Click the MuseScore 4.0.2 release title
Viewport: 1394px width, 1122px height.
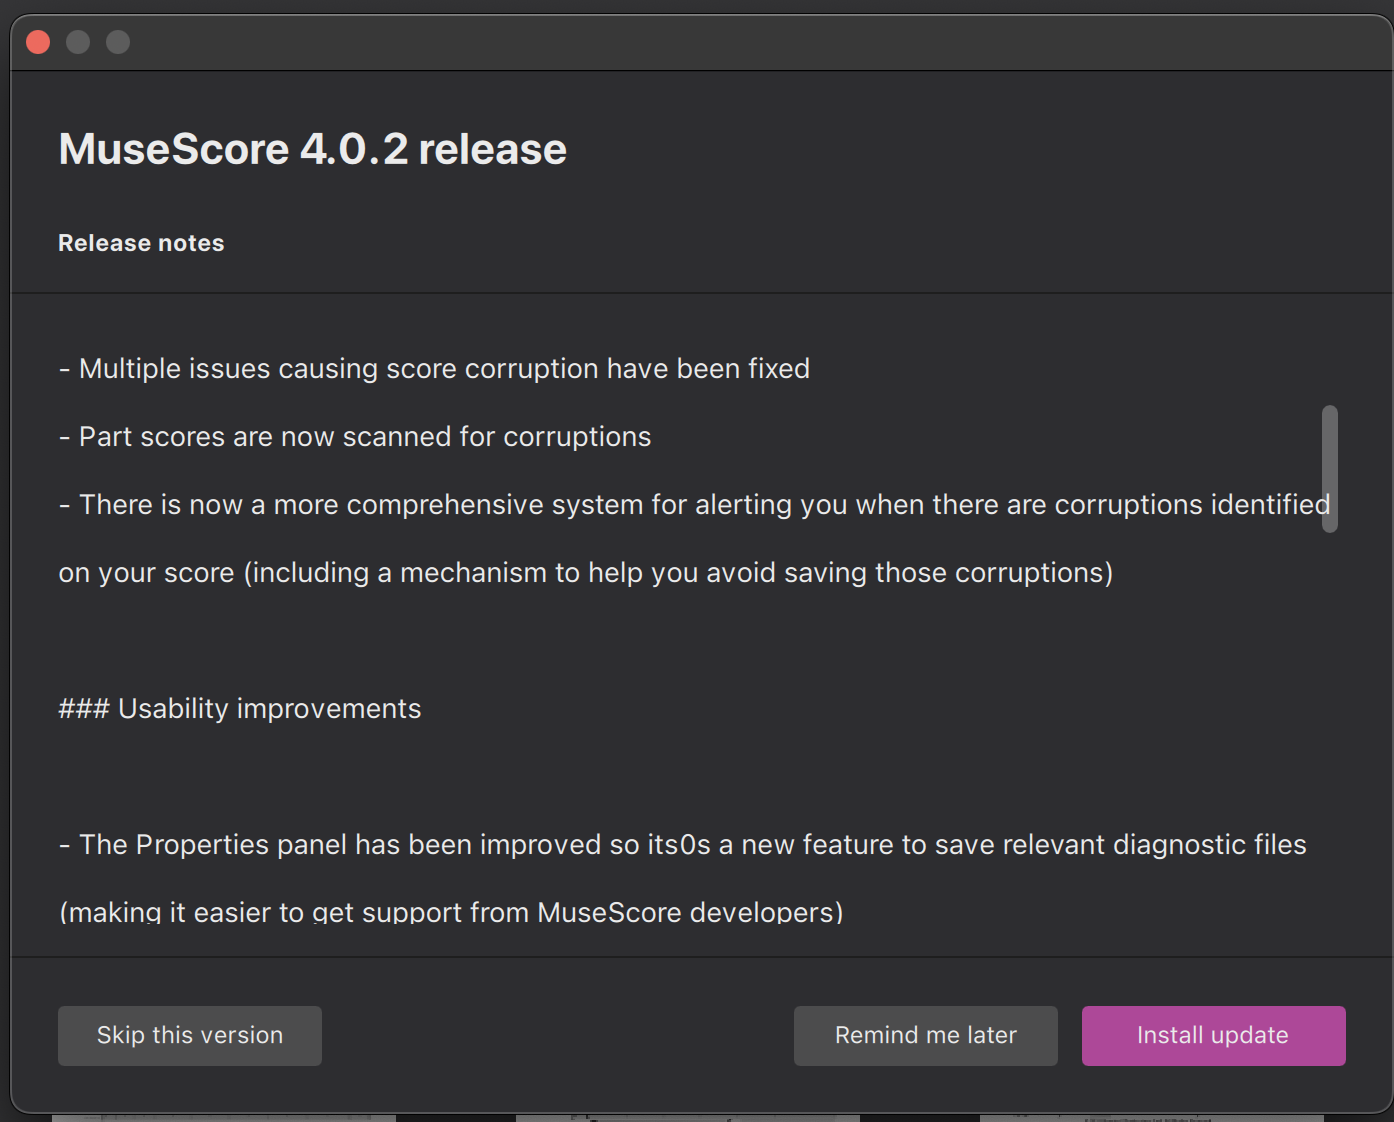312,148
